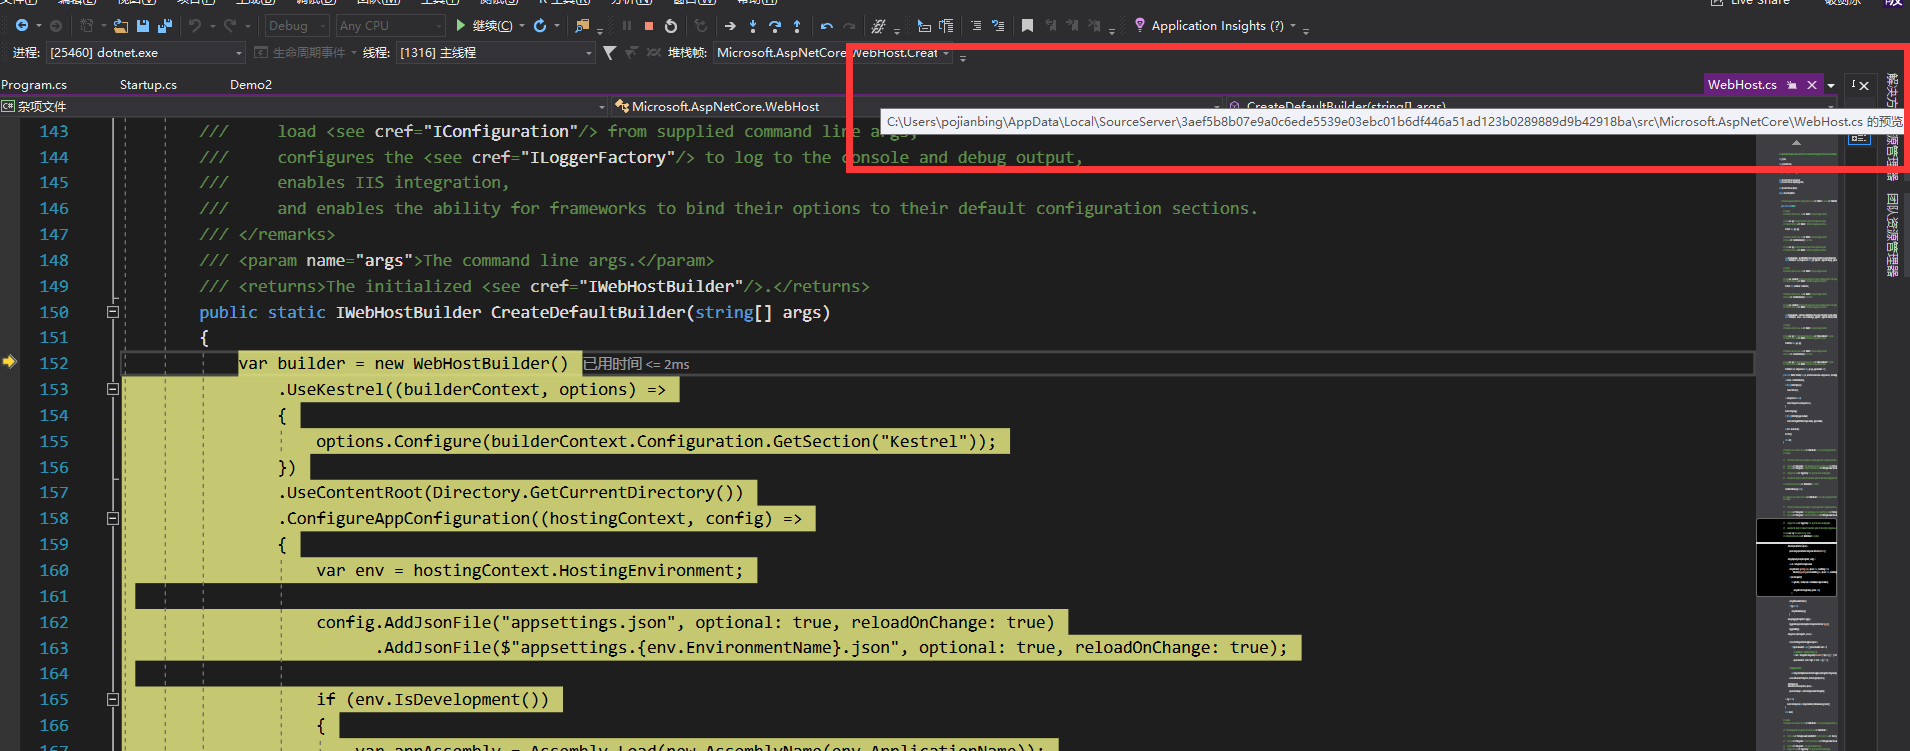The height and width of the screenshot is (751, 1910).
Task: Click the Navigate Forward arrow icon
Action: point(56,26)
